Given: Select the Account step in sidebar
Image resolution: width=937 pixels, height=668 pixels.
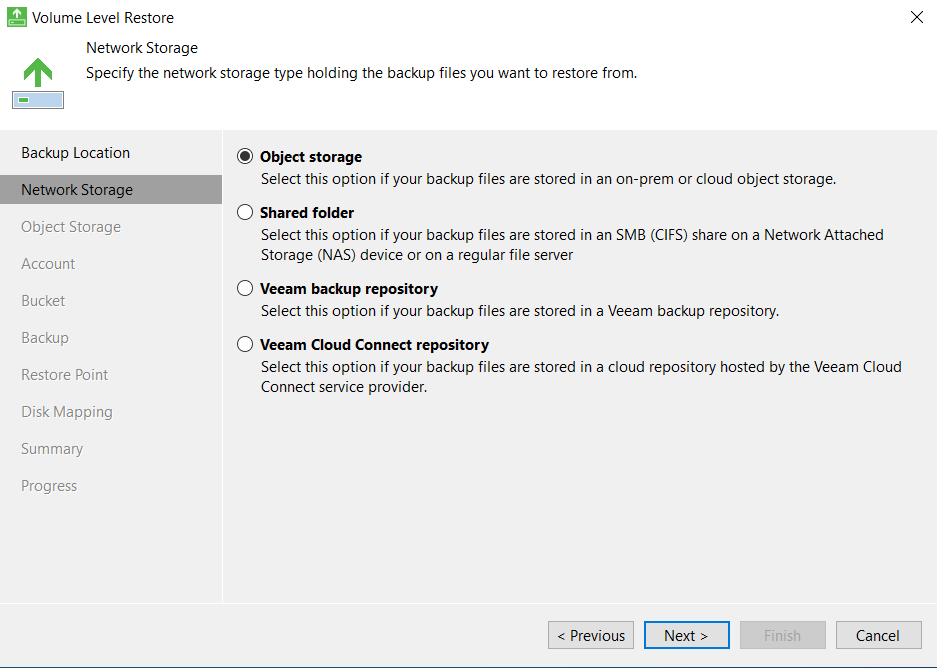Looking at the screenshot, I should [48, 264].
